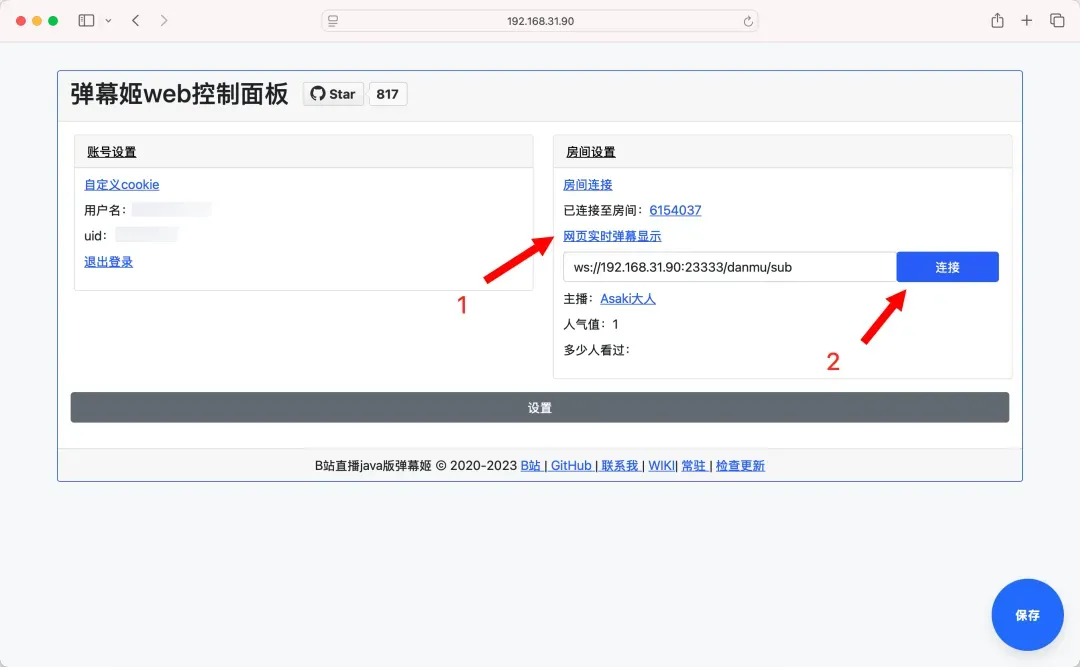Click the 弹幕姬web控制面板 title
1080x667 pixels.
coord(179,94)
